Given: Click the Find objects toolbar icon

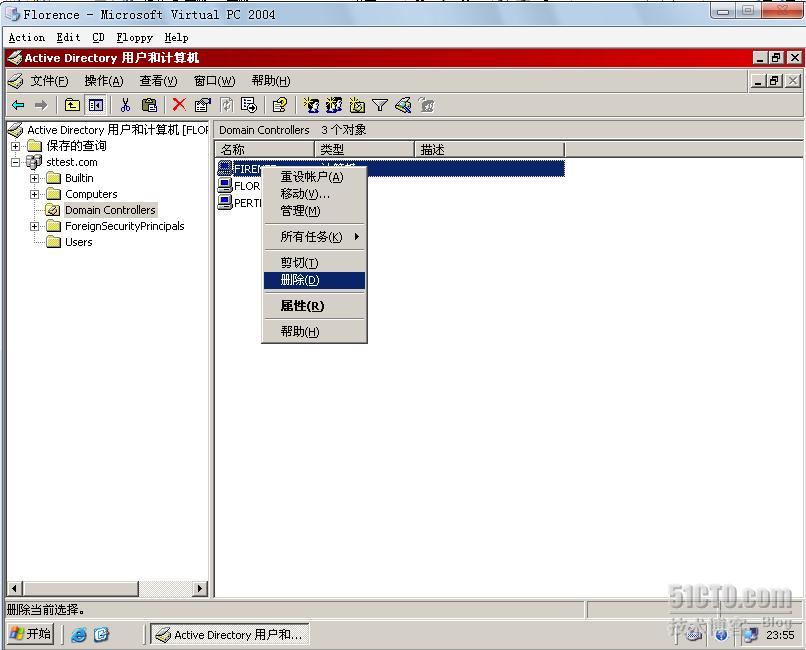Looking at the screenshot, I should click(x=404, y=105).
